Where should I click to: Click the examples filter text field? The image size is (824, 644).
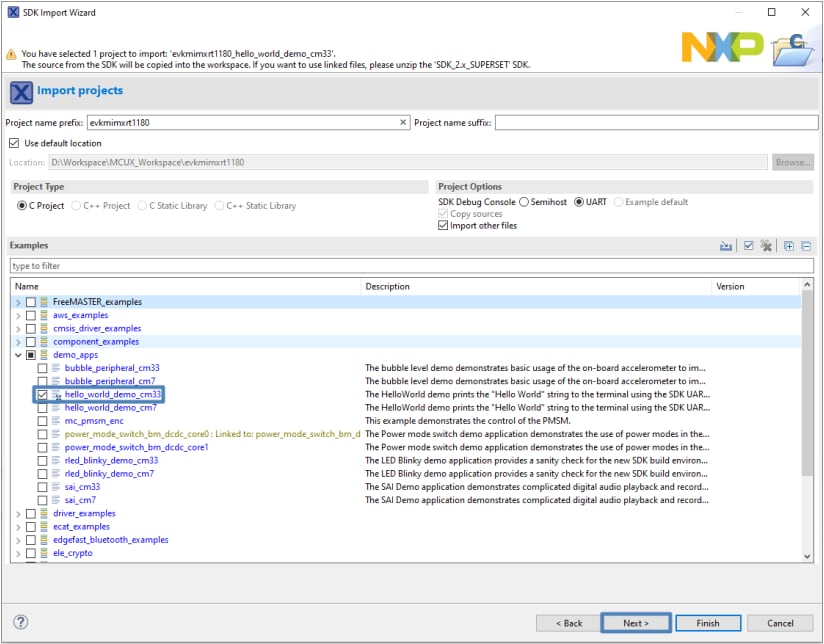click(x=411, y=266)
